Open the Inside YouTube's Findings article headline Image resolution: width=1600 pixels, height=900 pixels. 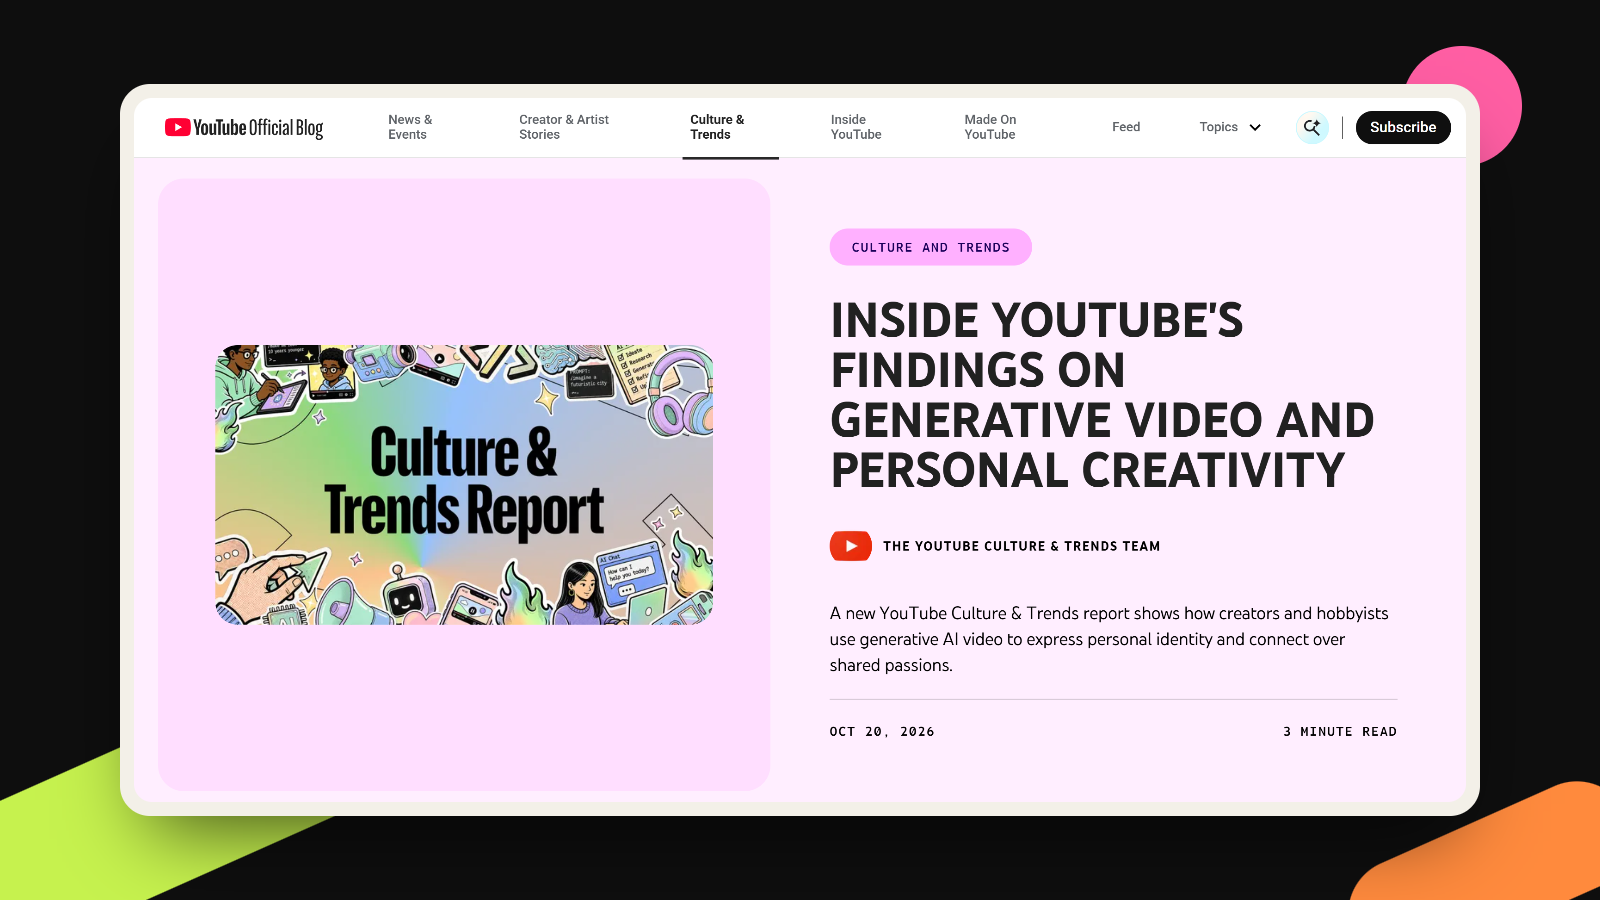click(1102, 395)
